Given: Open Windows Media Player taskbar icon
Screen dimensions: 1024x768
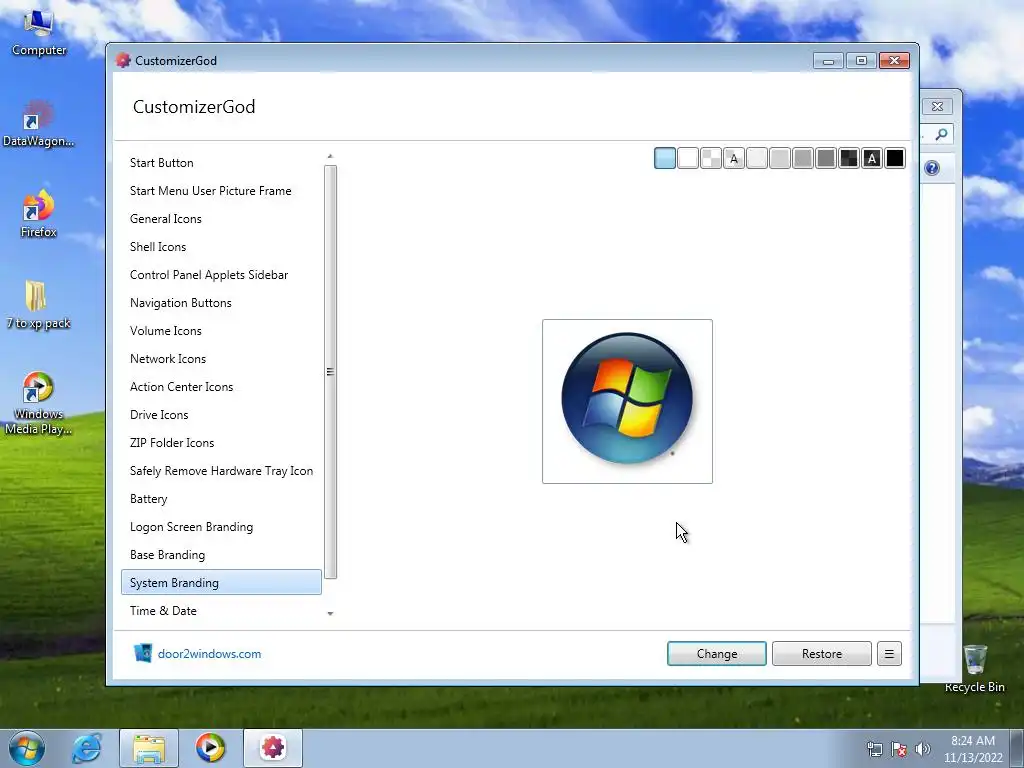Looking at the screenshot, I should (x=210, y=748).
